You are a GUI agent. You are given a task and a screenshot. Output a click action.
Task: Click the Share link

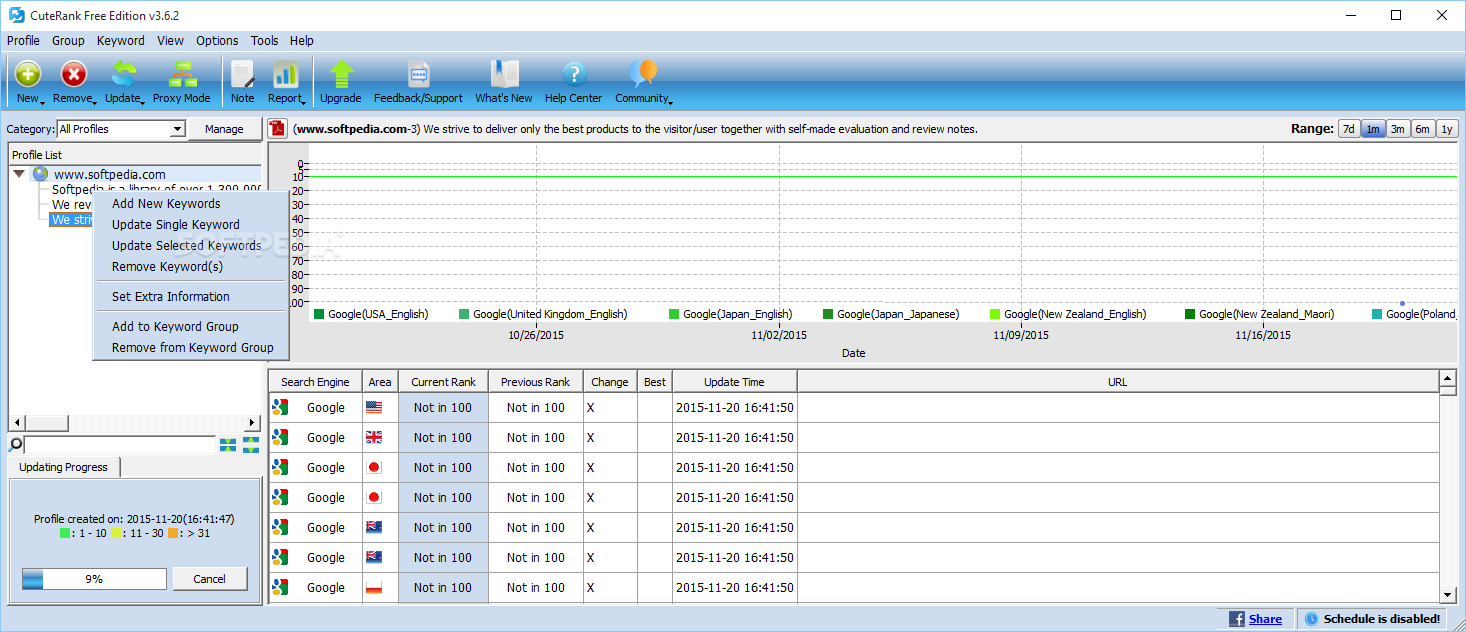tap(1265, 619)
